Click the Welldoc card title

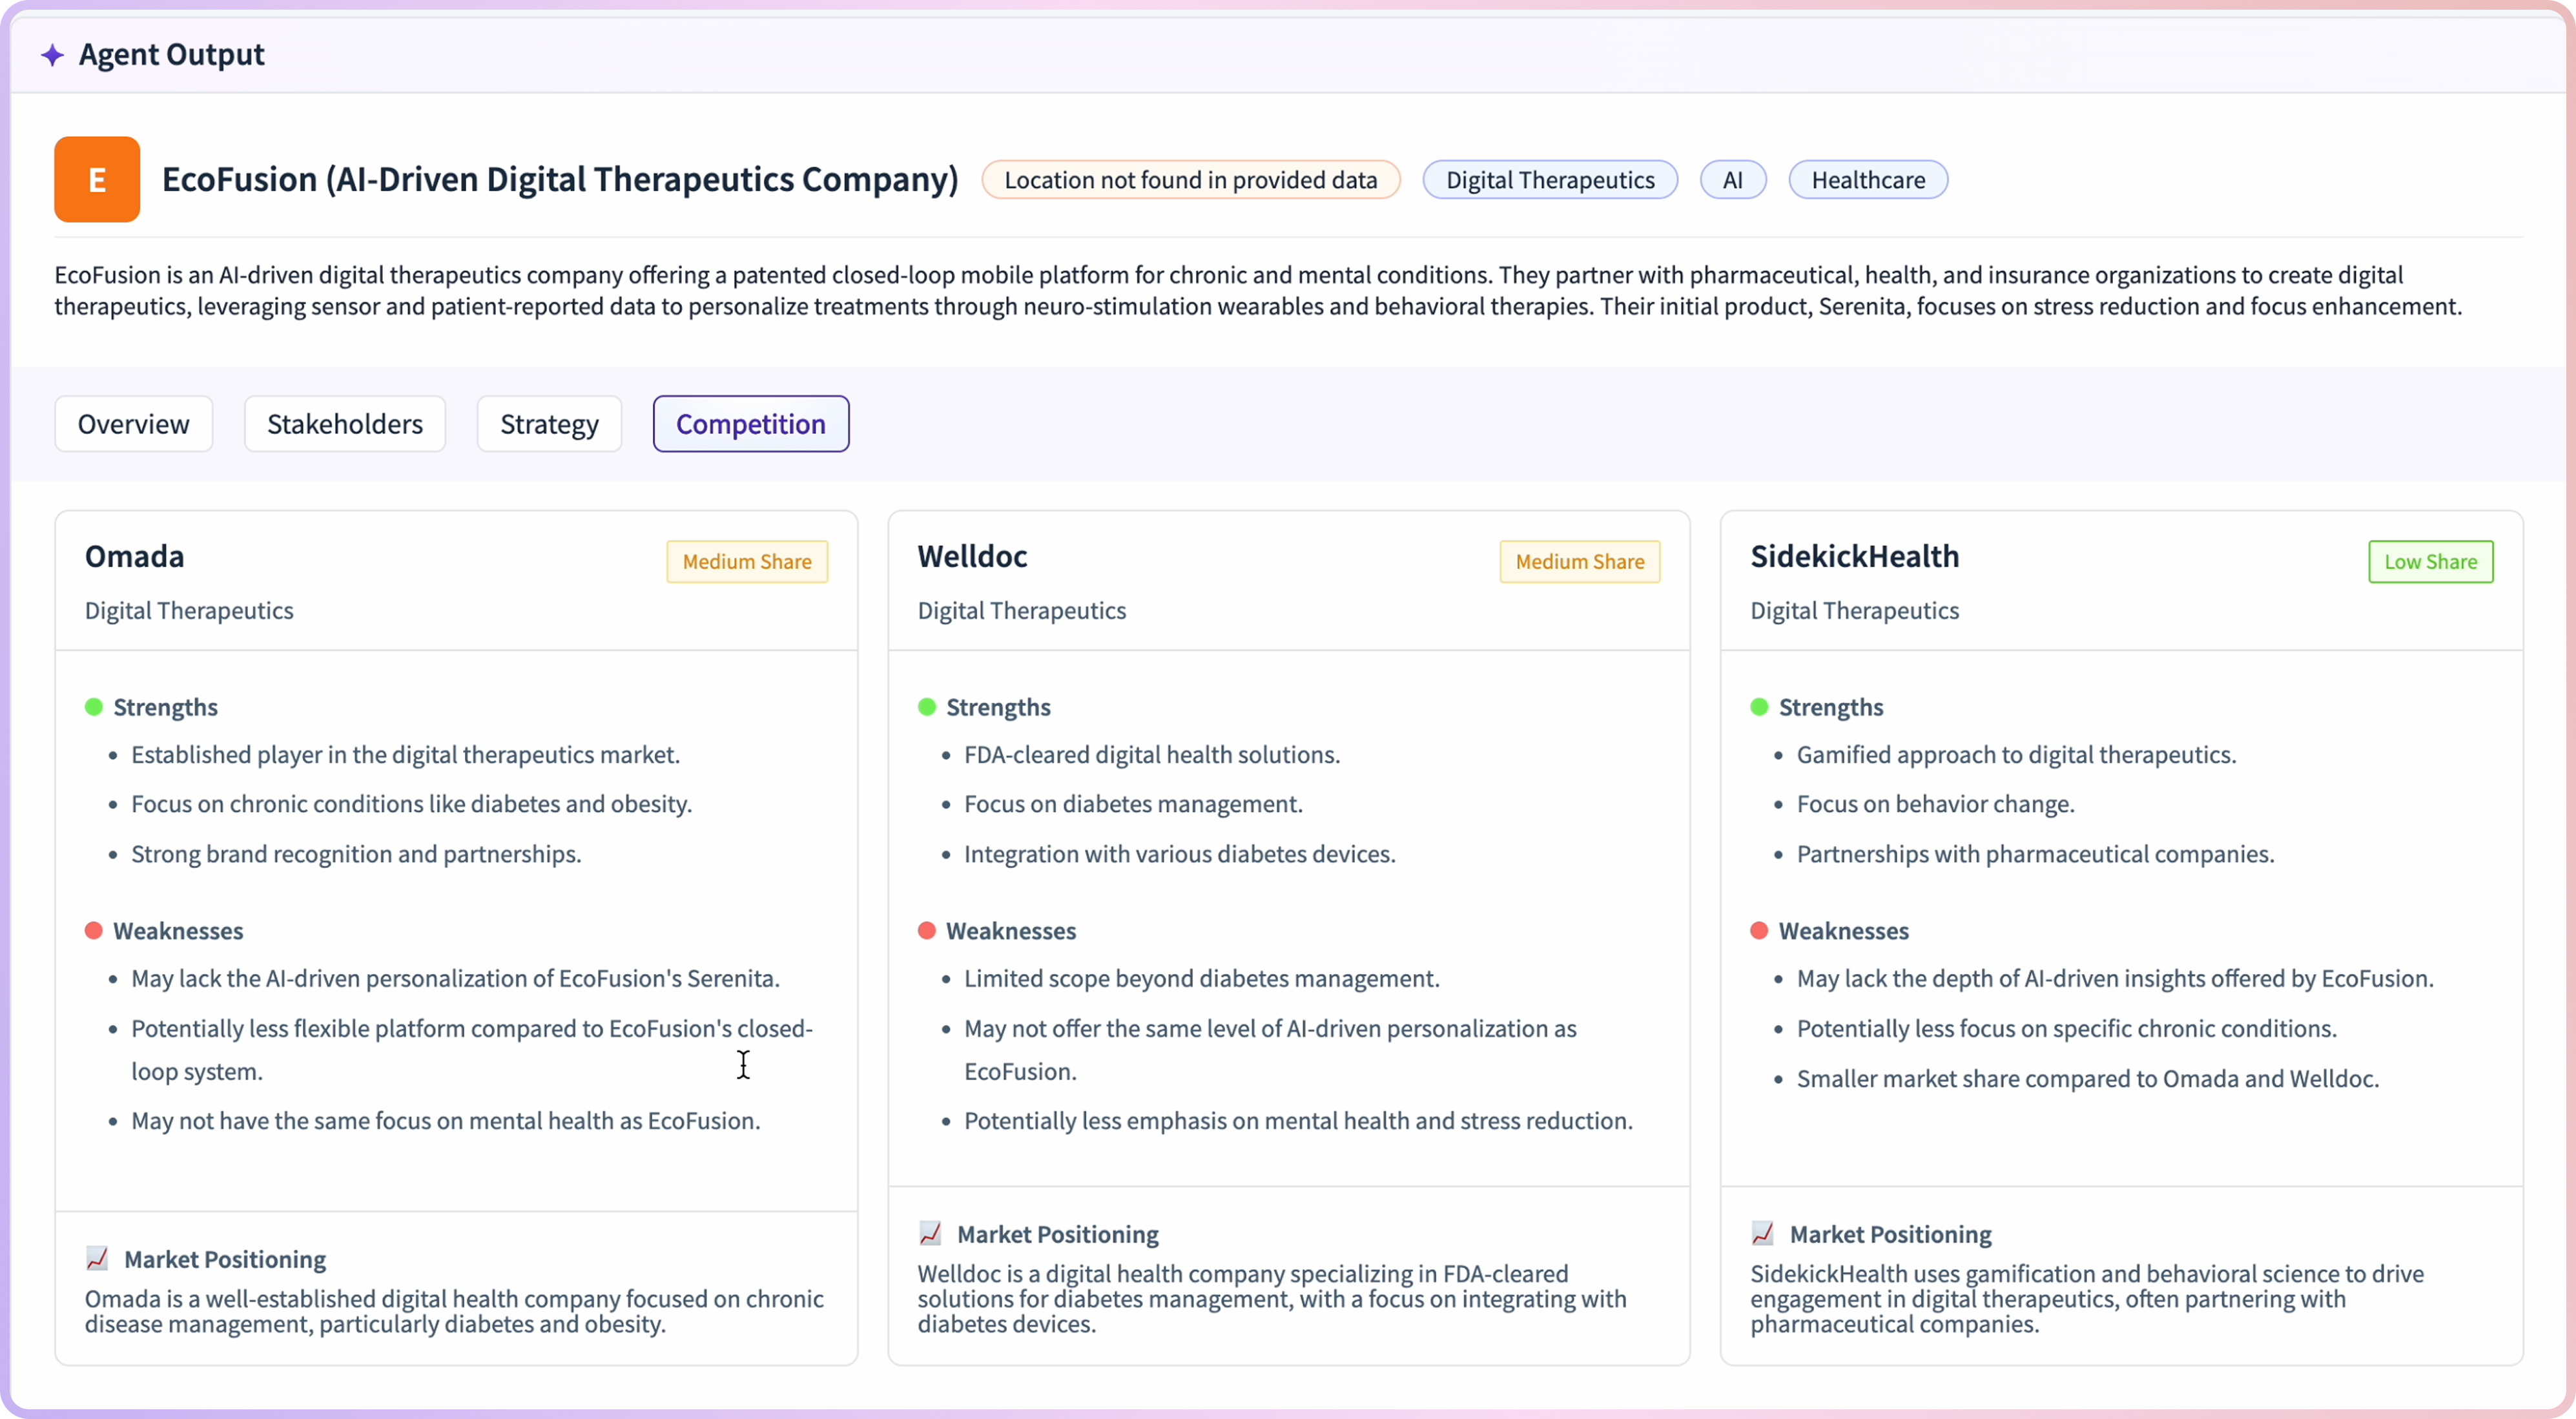[x=972, y=556]
